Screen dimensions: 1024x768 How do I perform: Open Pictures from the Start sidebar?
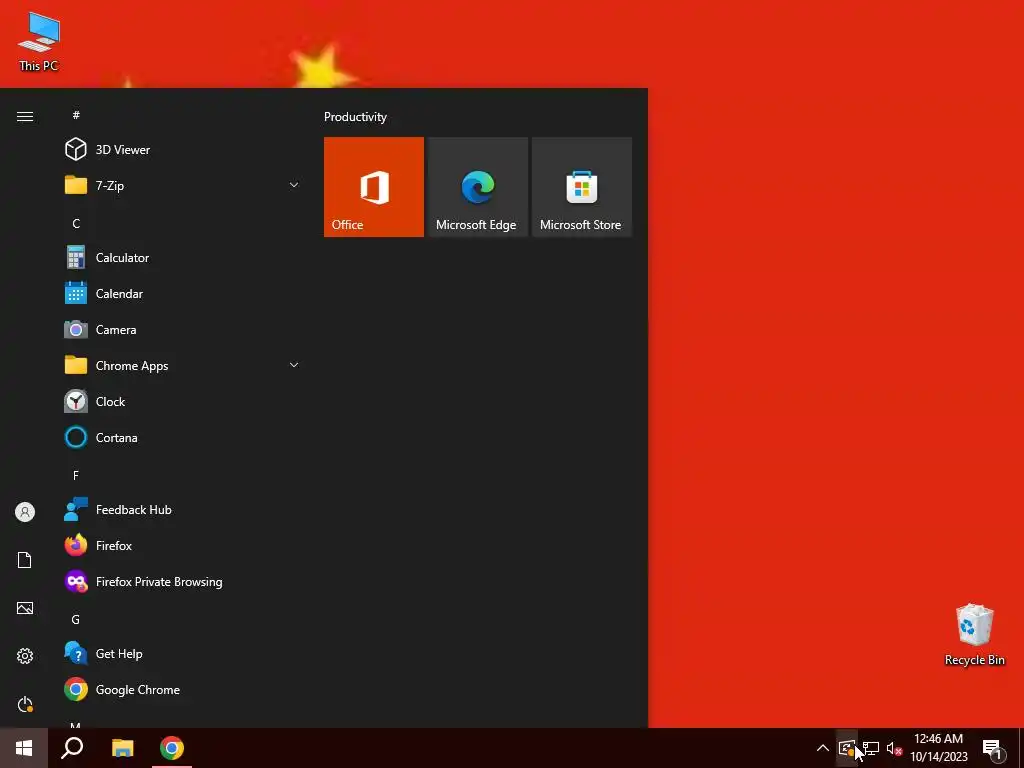(25, 608)
